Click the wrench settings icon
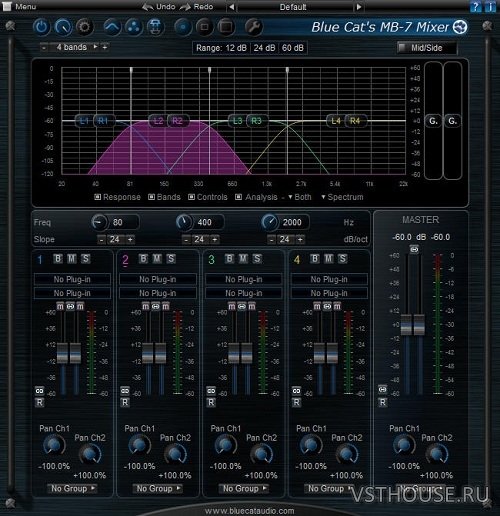The image size is (500, 516). pos(254,27)
